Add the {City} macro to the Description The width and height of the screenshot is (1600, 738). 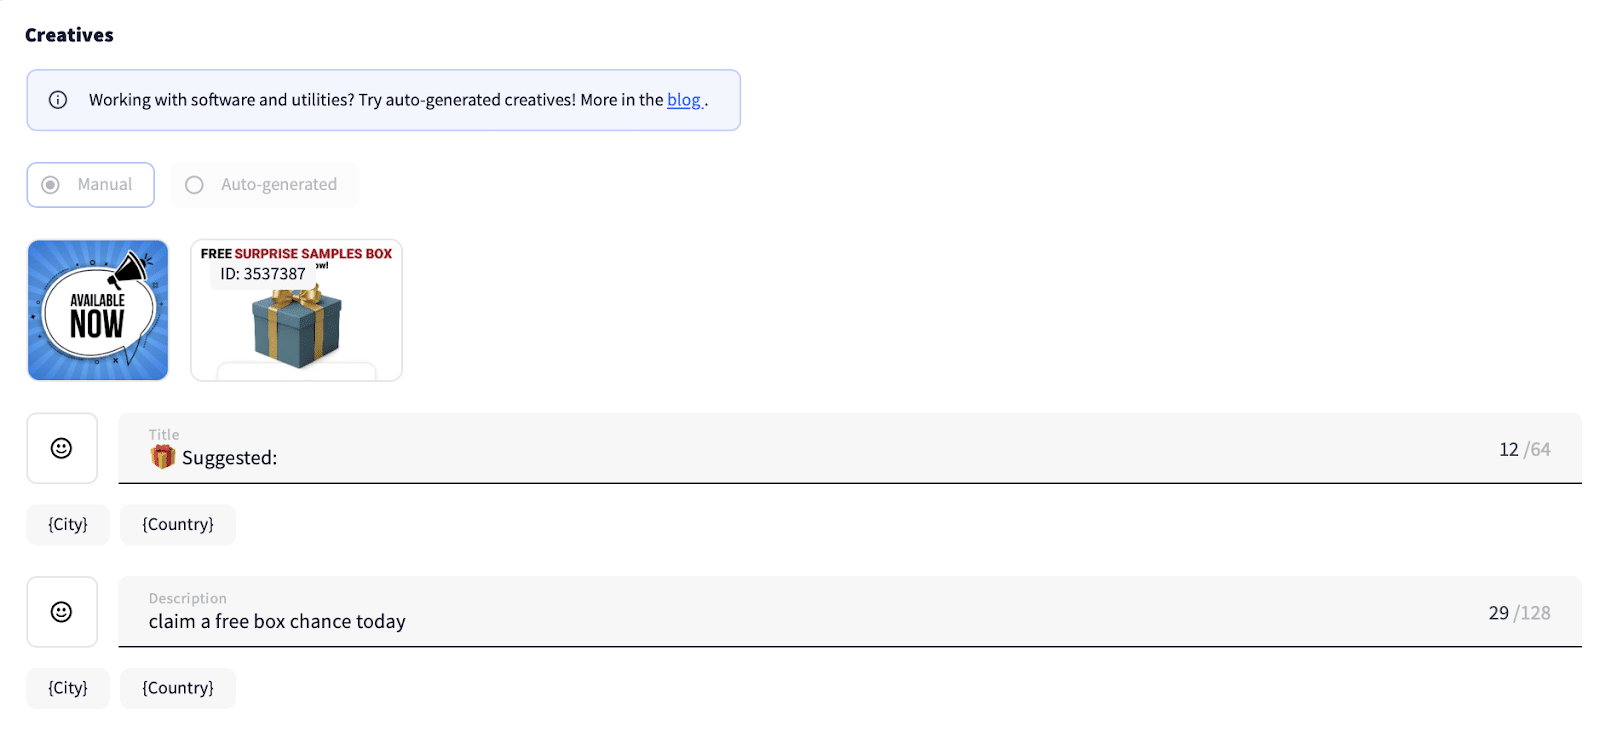68,688
